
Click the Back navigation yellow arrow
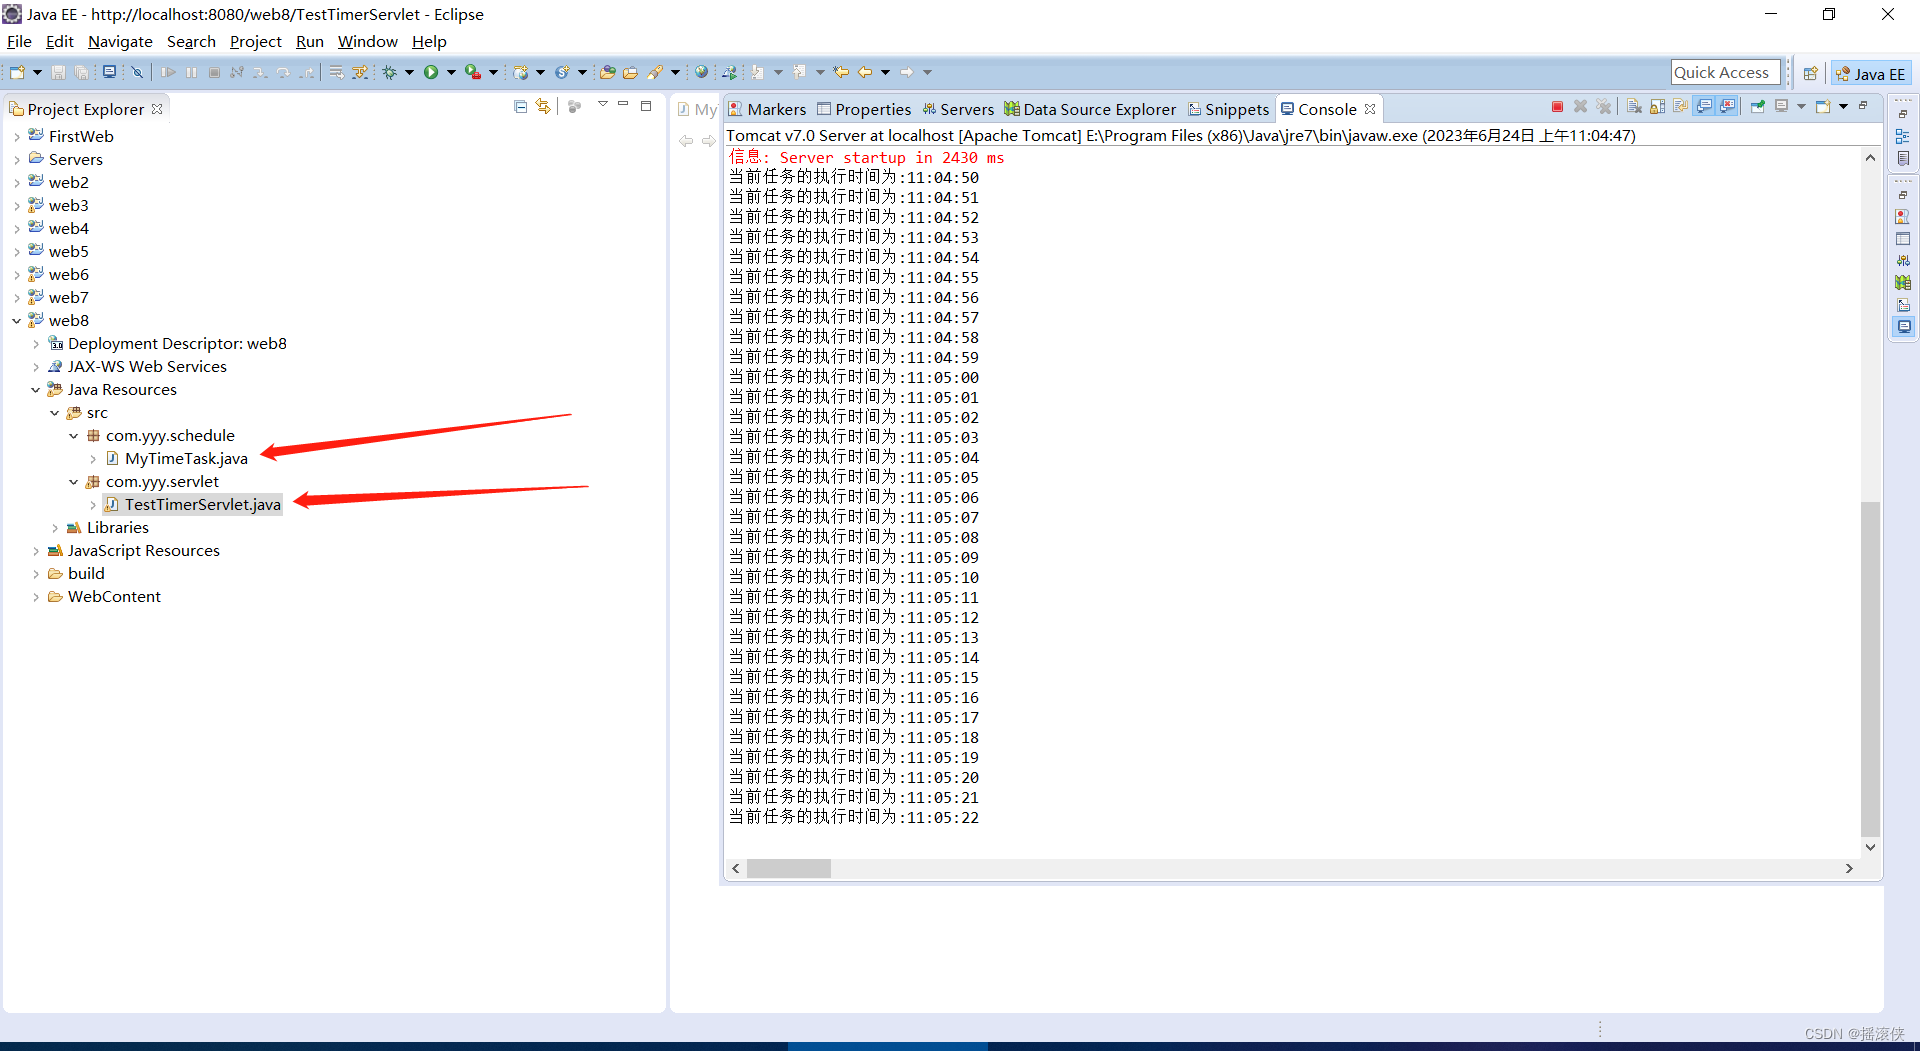point(865,72)
